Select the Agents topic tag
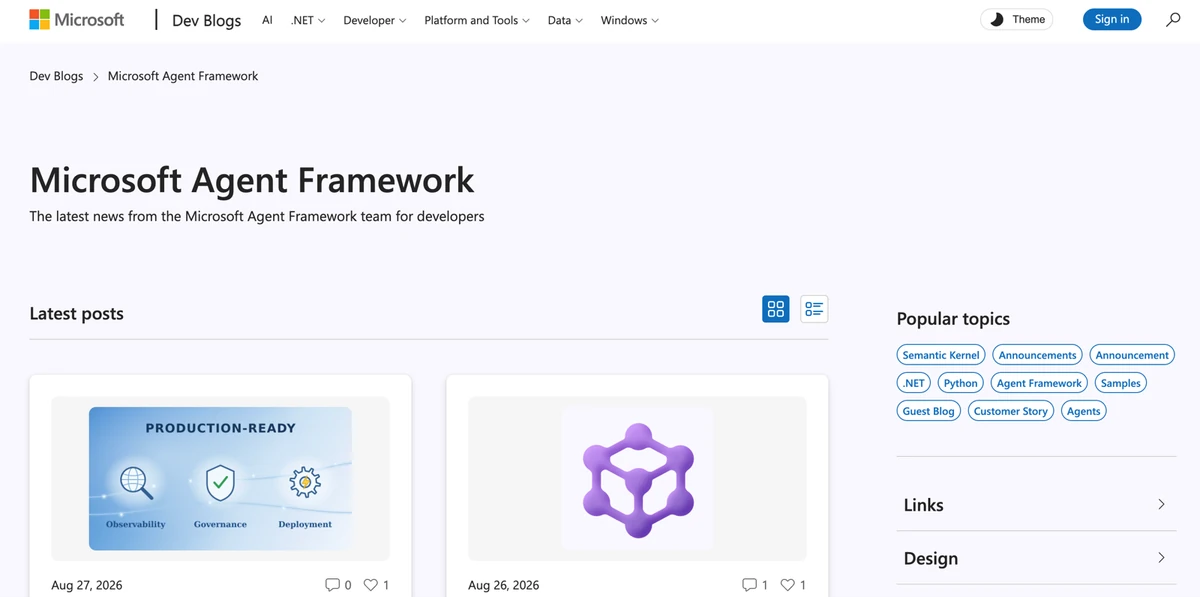 (1083, 411)
